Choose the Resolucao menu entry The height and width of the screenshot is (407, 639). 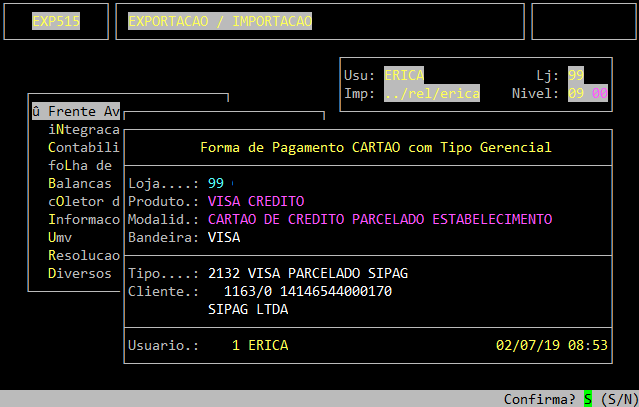click(84, 255)
